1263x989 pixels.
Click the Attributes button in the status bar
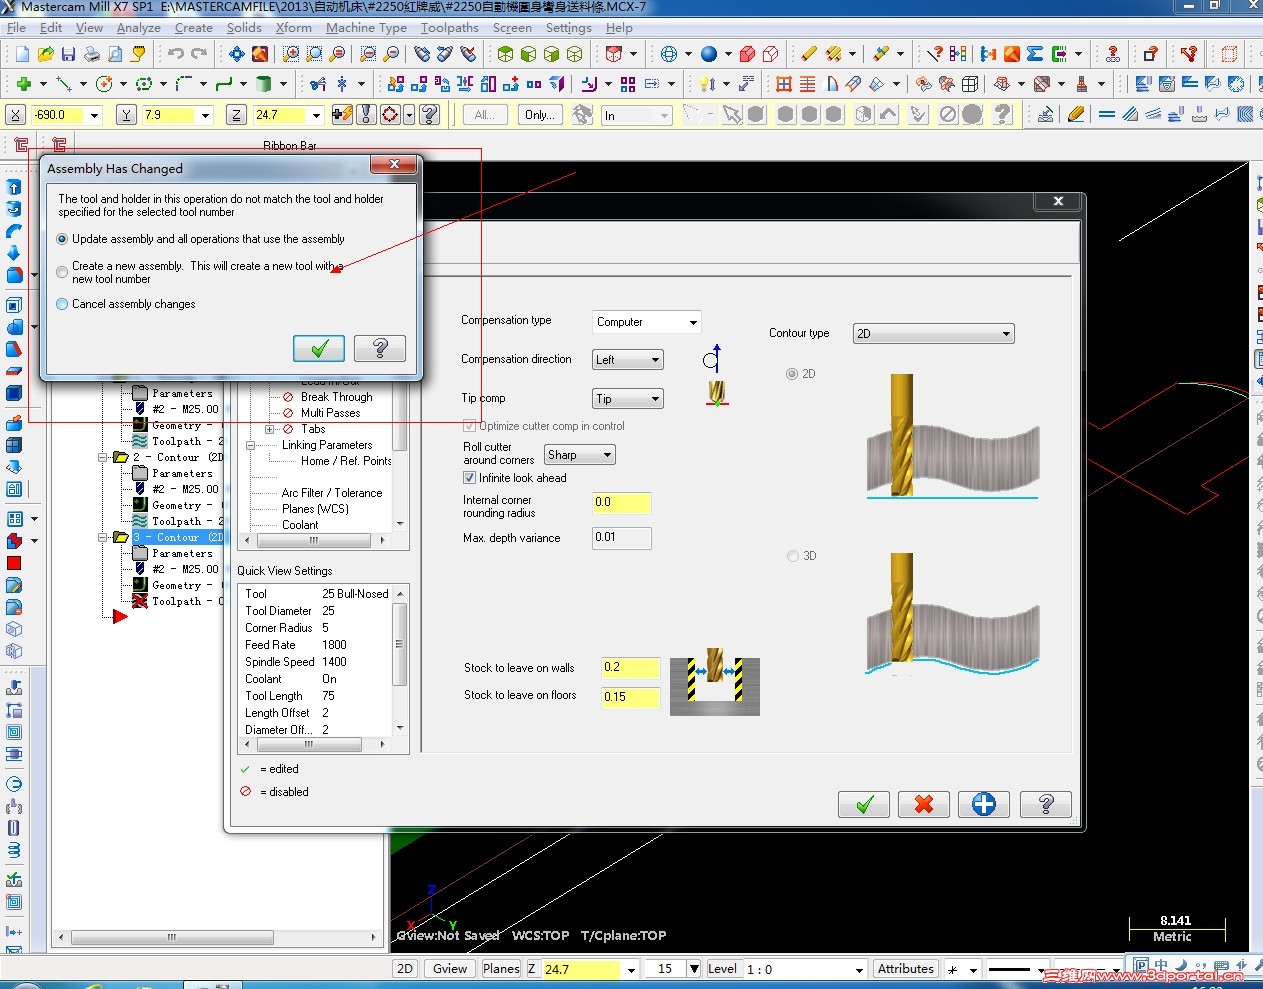906,969
